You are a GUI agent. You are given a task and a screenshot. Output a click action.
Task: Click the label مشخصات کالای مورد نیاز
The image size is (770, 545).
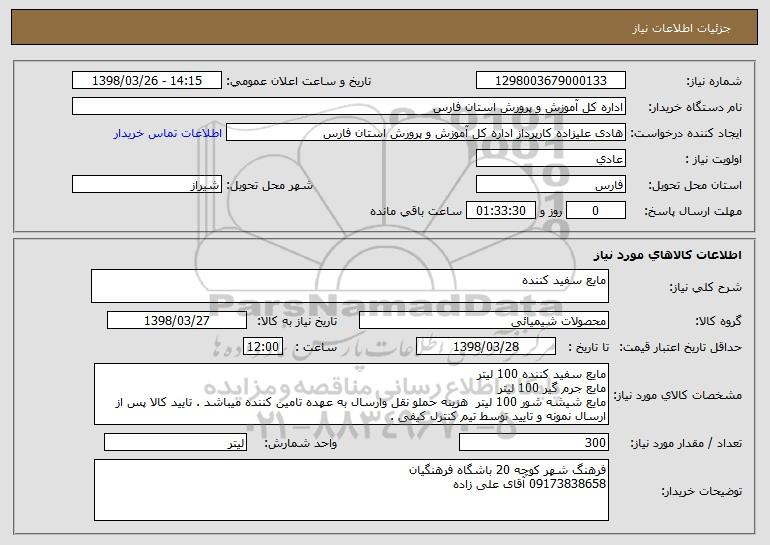point(678,395)
